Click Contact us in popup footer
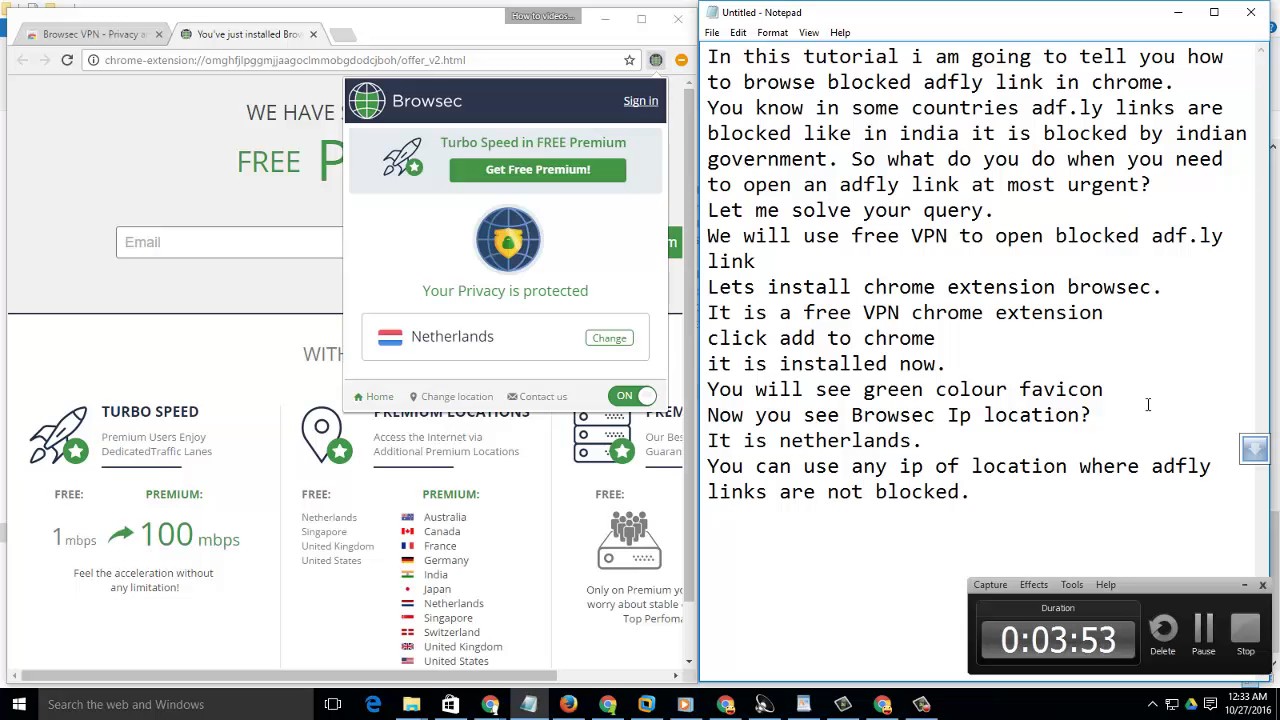This screenshot has width=1280, height=720. (x=537, y=397)
